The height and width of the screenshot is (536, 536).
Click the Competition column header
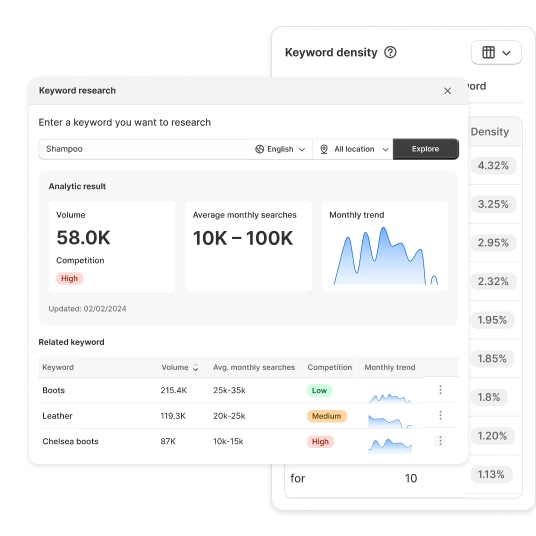pyautogui.click(x=330, y=367)
